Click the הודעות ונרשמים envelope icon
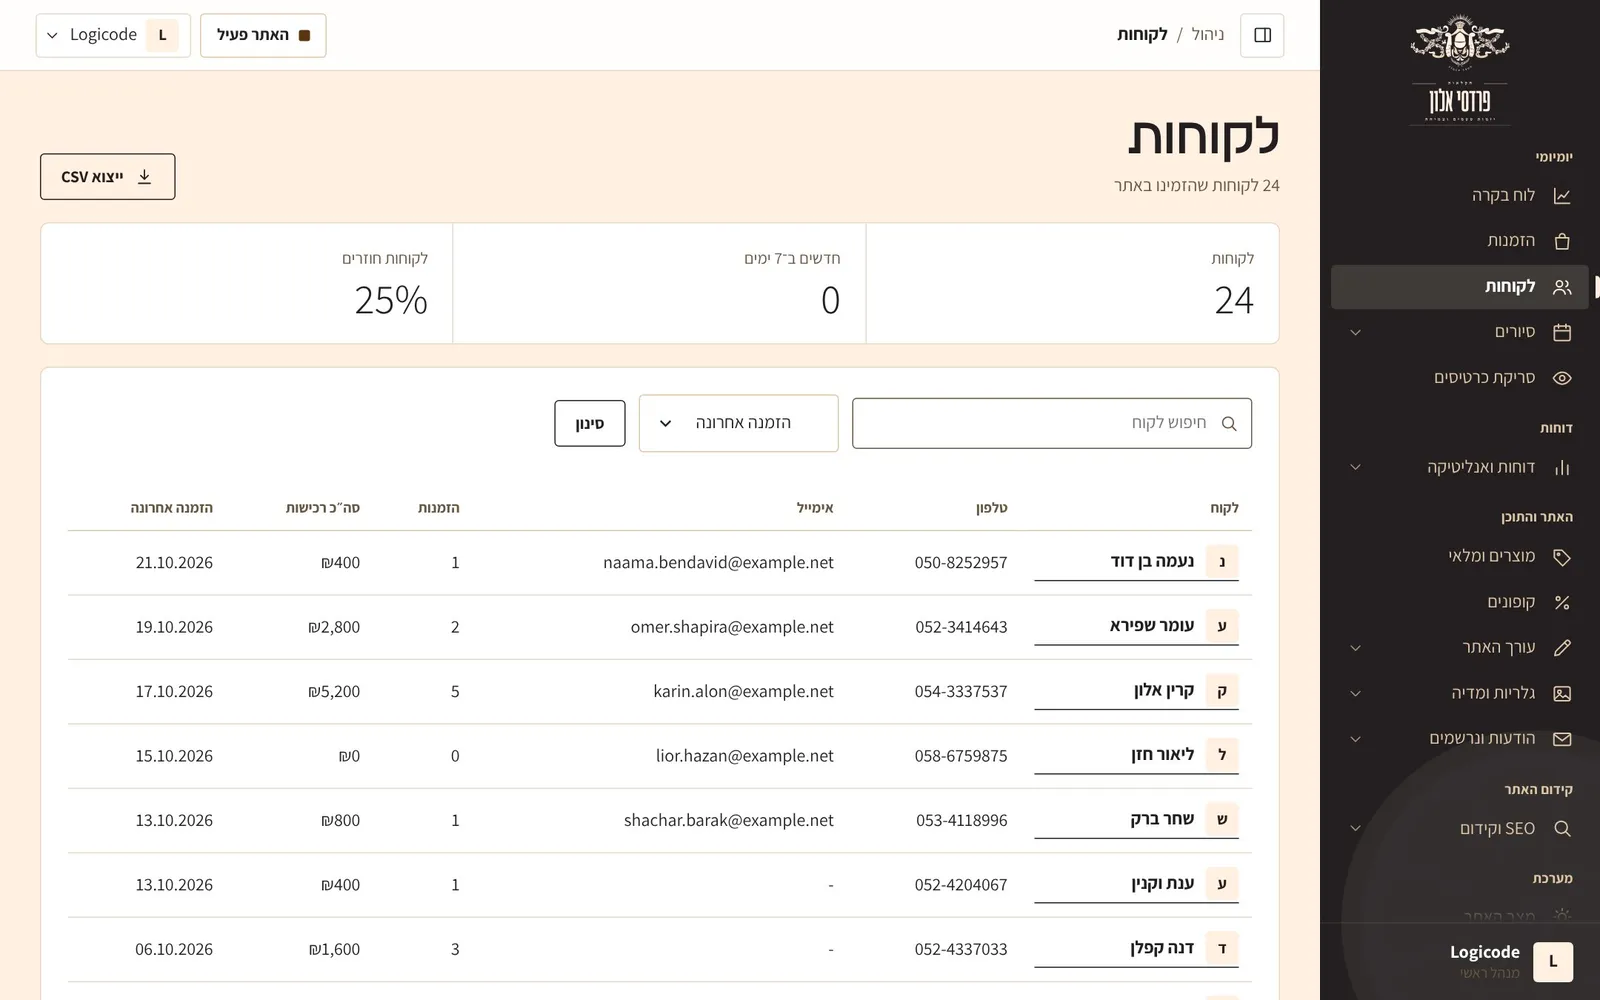Viewport: 1600px width, 1000px height. click(1562, 739)
